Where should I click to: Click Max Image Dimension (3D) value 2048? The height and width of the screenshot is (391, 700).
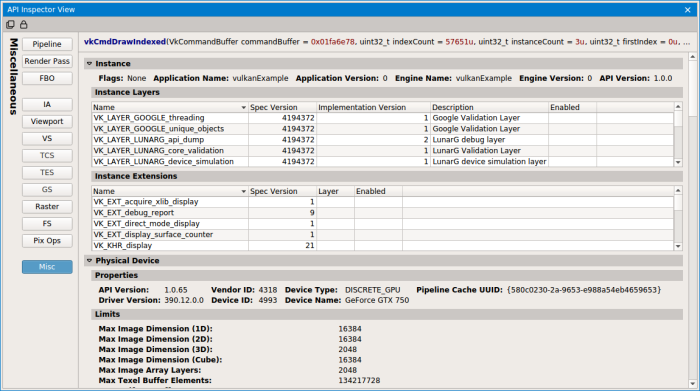coord(347,349)
